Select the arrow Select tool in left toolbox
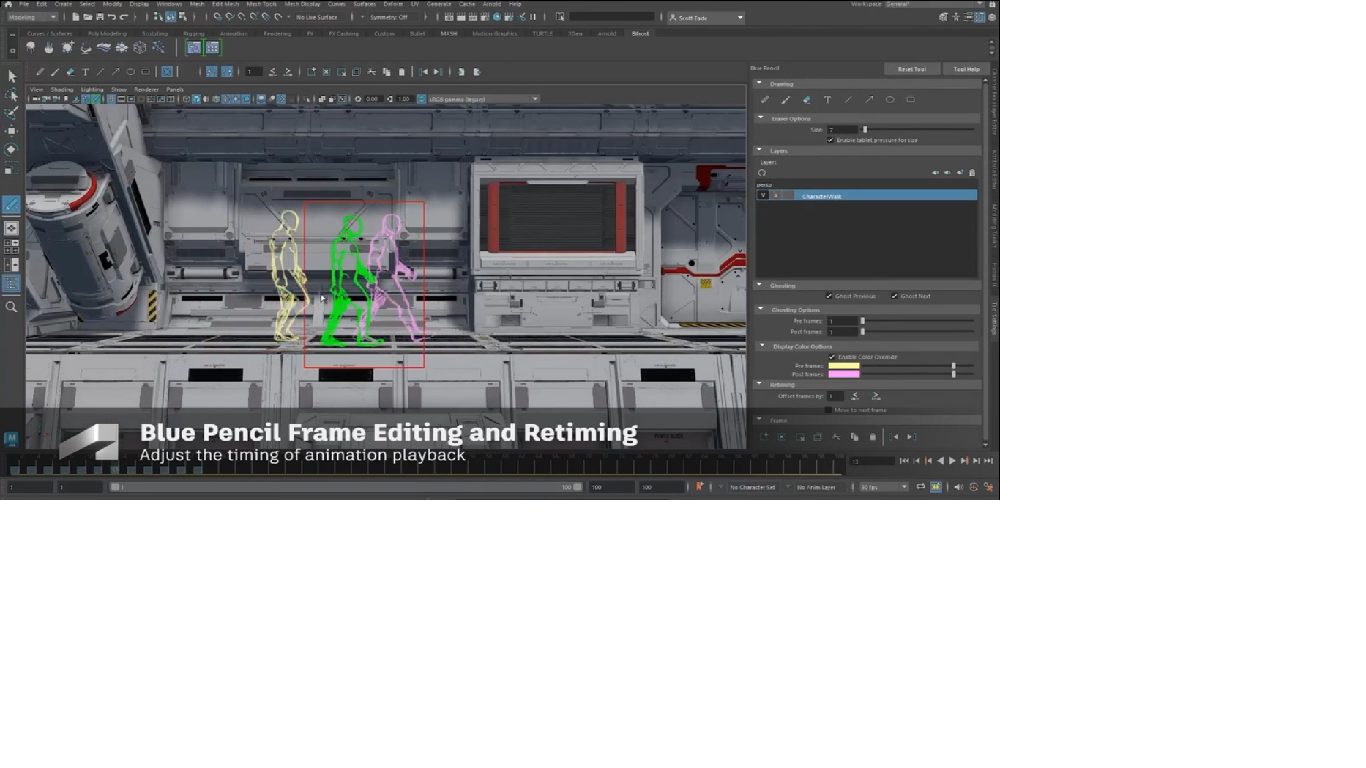Image resolution: width=1366 pixels, height=768 pixels. coord(12,76)
